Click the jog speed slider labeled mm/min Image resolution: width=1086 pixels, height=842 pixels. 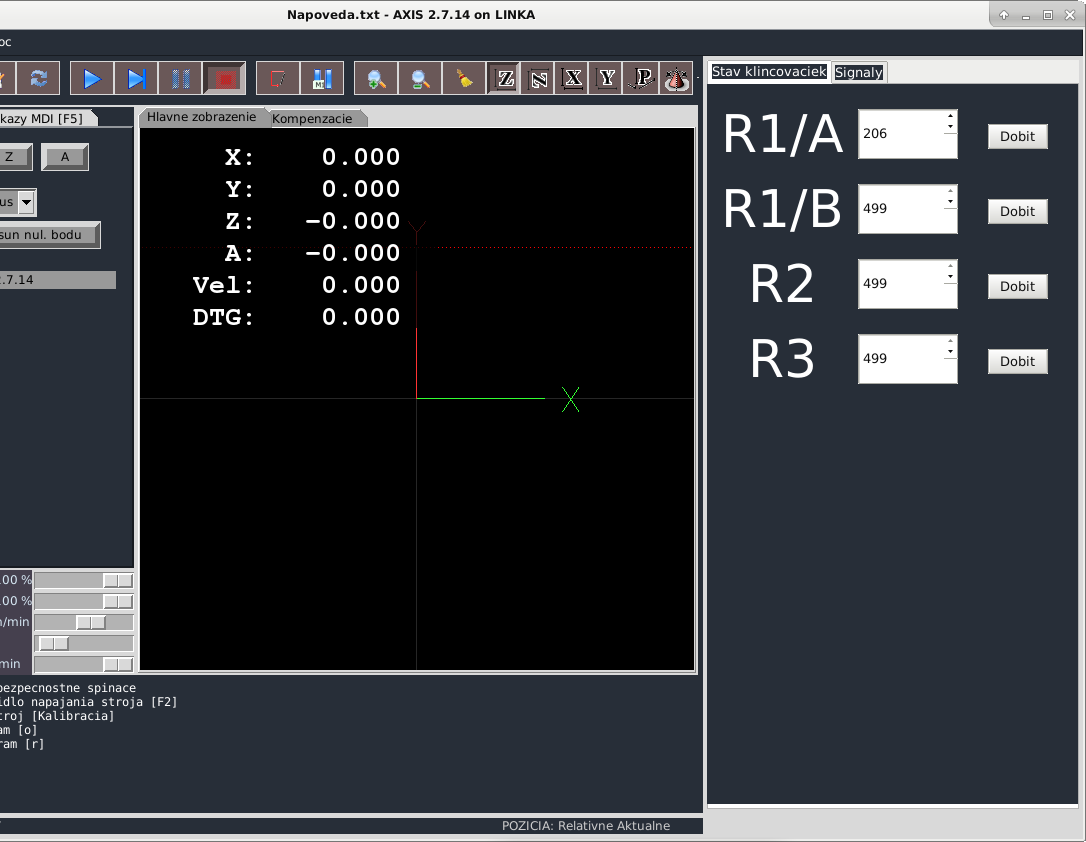coord(84,622)
